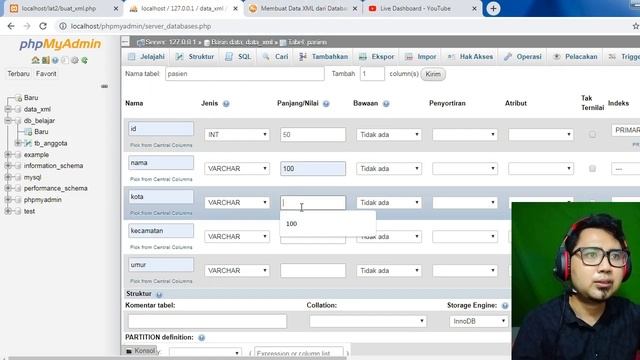Click the Tambah column count field
The image size is (640, 360).
372,74
